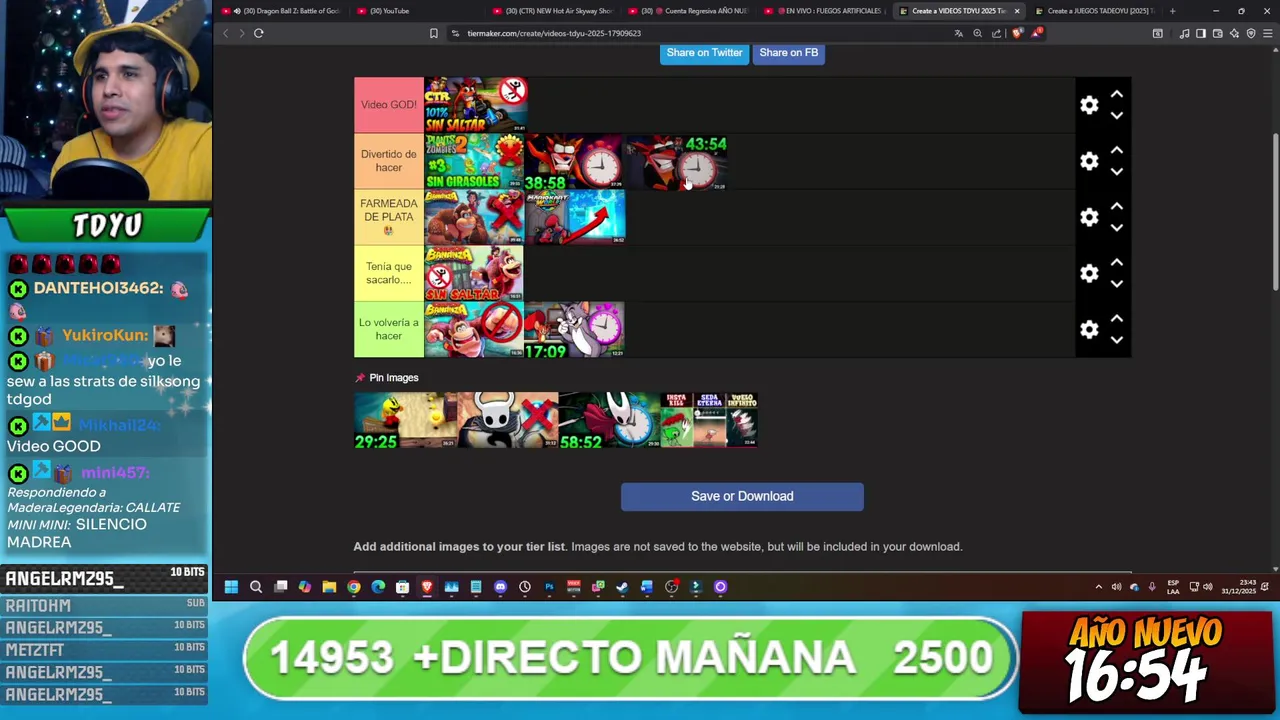Click the Divertido de hacer tier label
This screenshot has width=1280, height=720.
tap(389, 161)
